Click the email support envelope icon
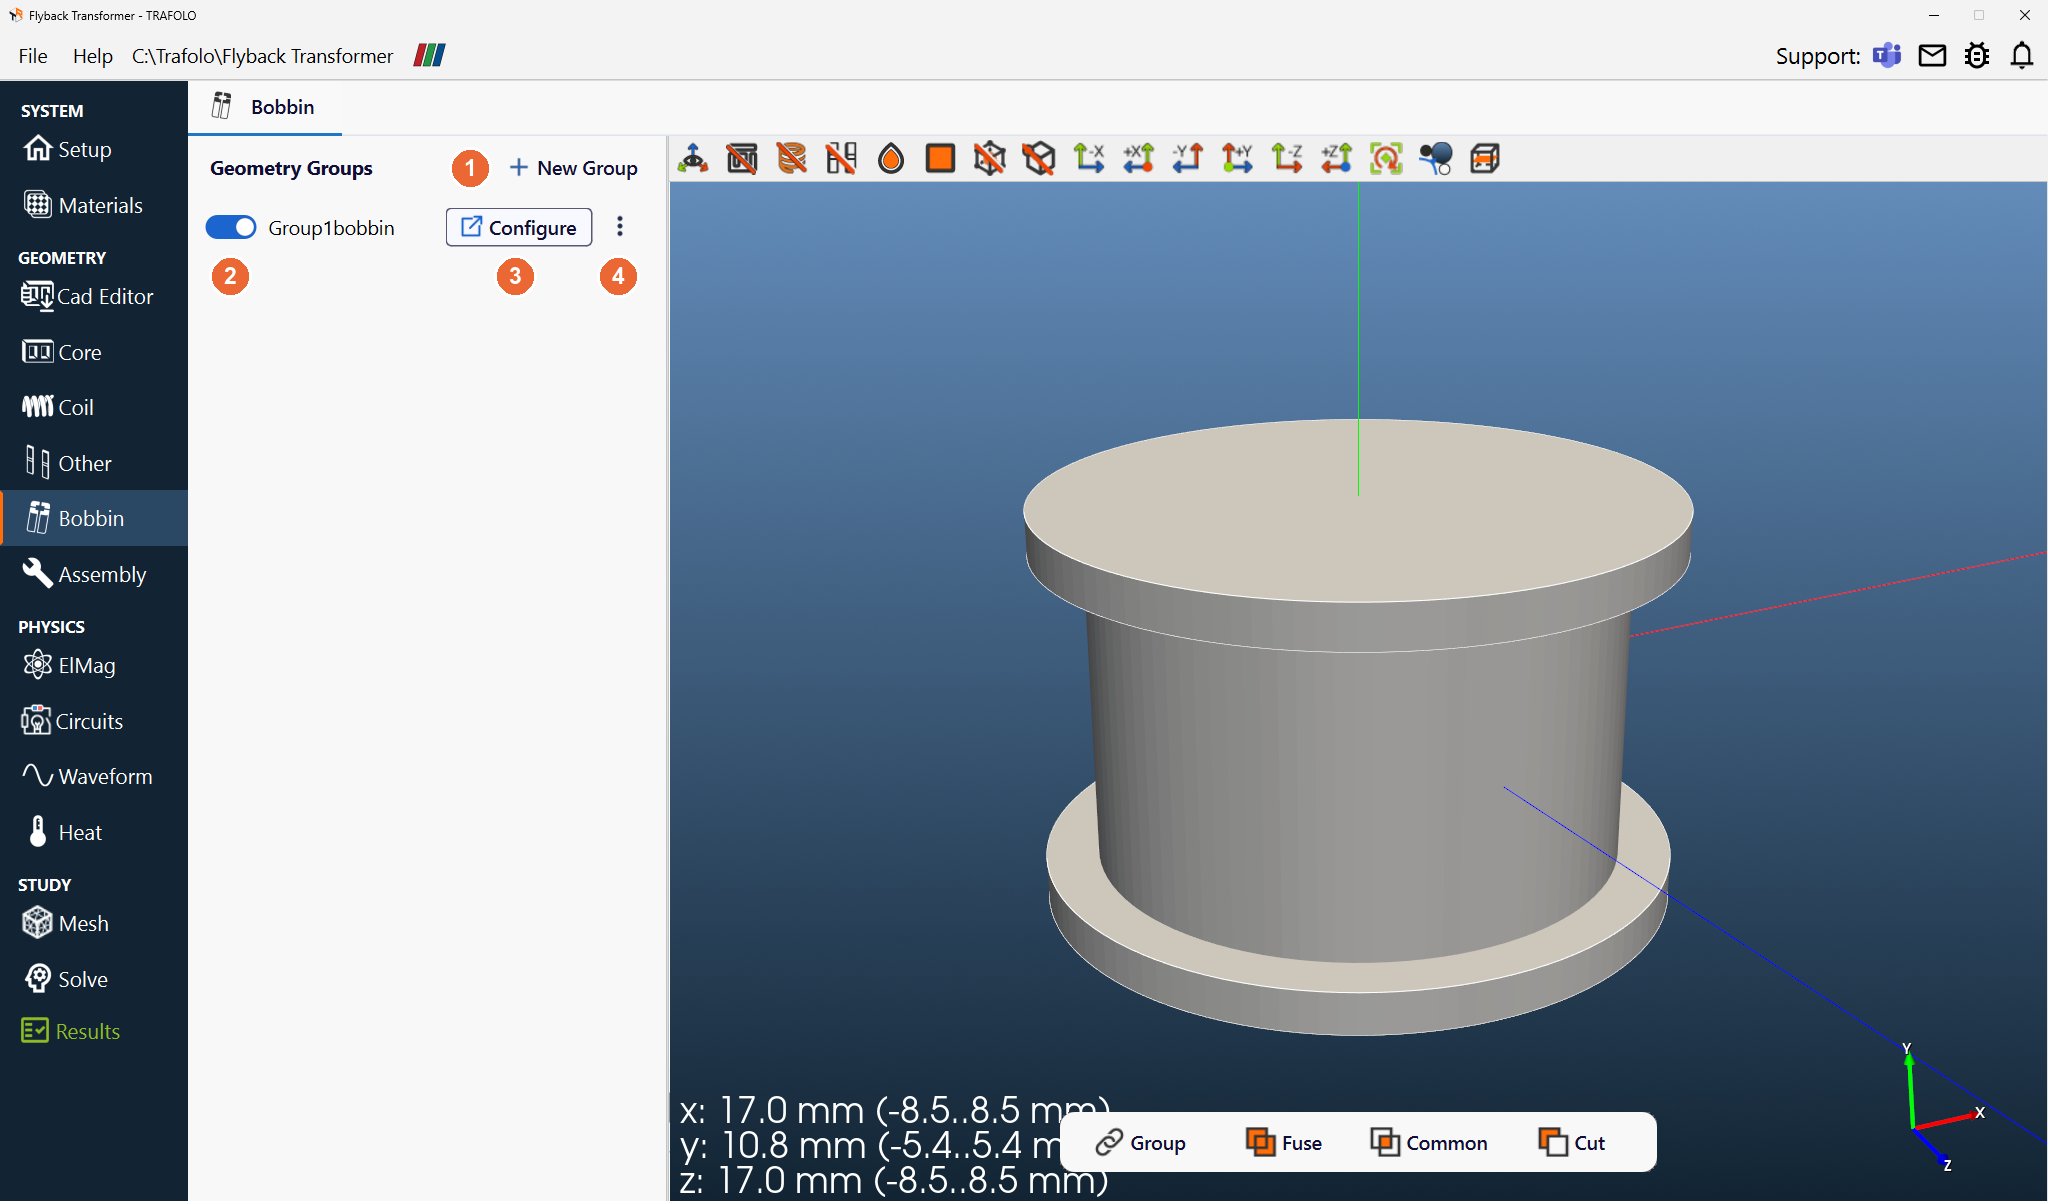 point(1932,56)
